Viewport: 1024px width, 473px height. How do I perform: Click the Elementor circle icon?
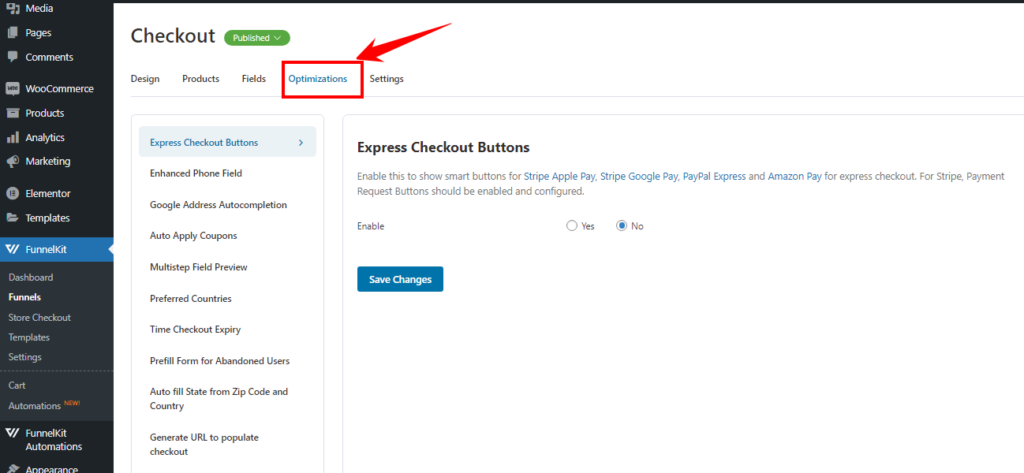click(12, 193)
